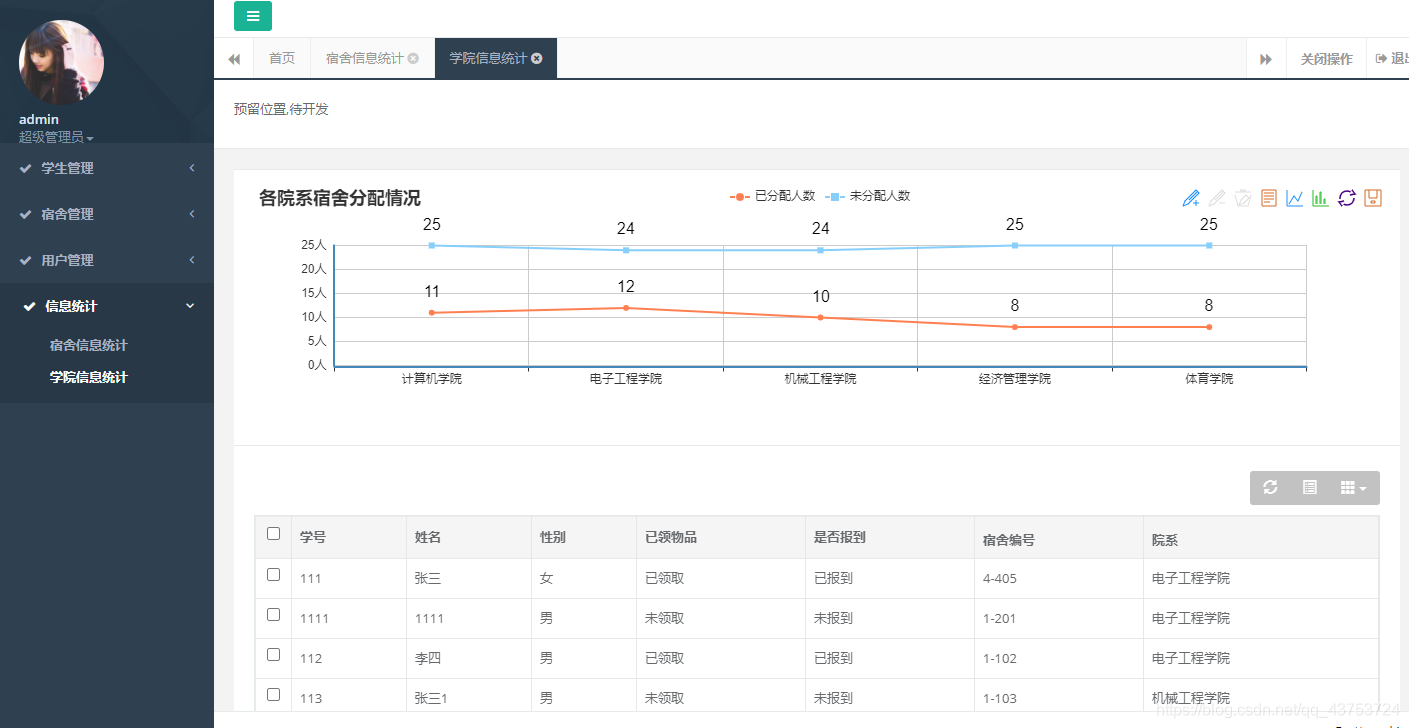Select the checkbox for student 111
The width and height of the screenshot is (1409, 728).
(x=273, y=575)
